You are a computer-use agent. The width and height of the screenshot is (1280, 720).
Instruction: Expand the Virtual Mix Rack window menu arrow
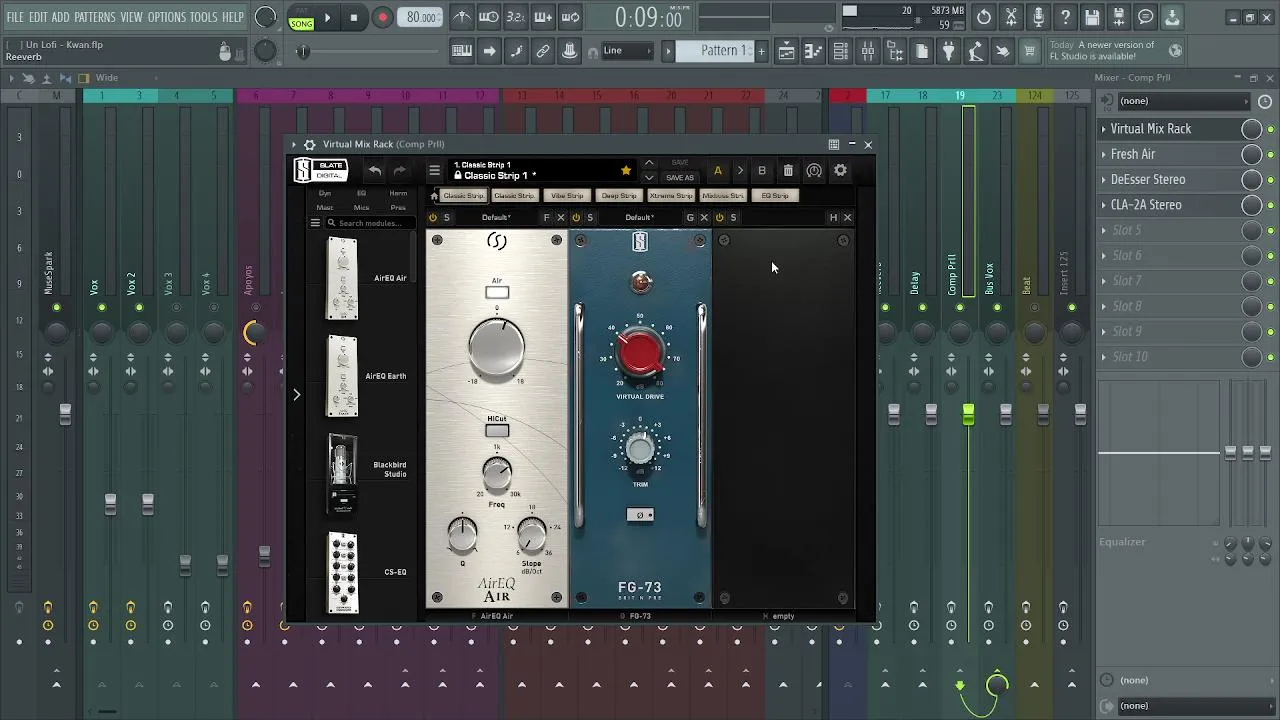[295, 145]
